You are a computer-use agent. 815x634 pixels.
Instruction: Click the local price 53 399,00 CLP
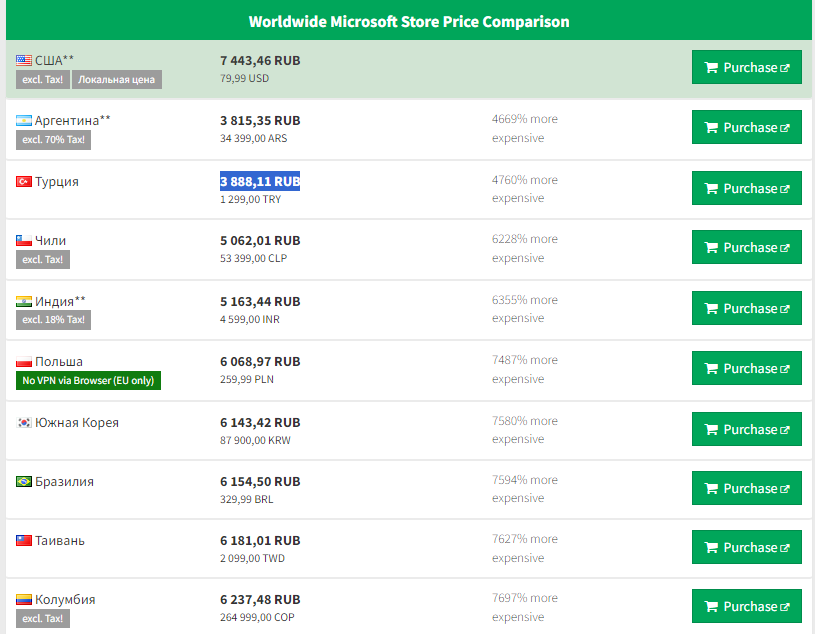[x=253, y=258]
